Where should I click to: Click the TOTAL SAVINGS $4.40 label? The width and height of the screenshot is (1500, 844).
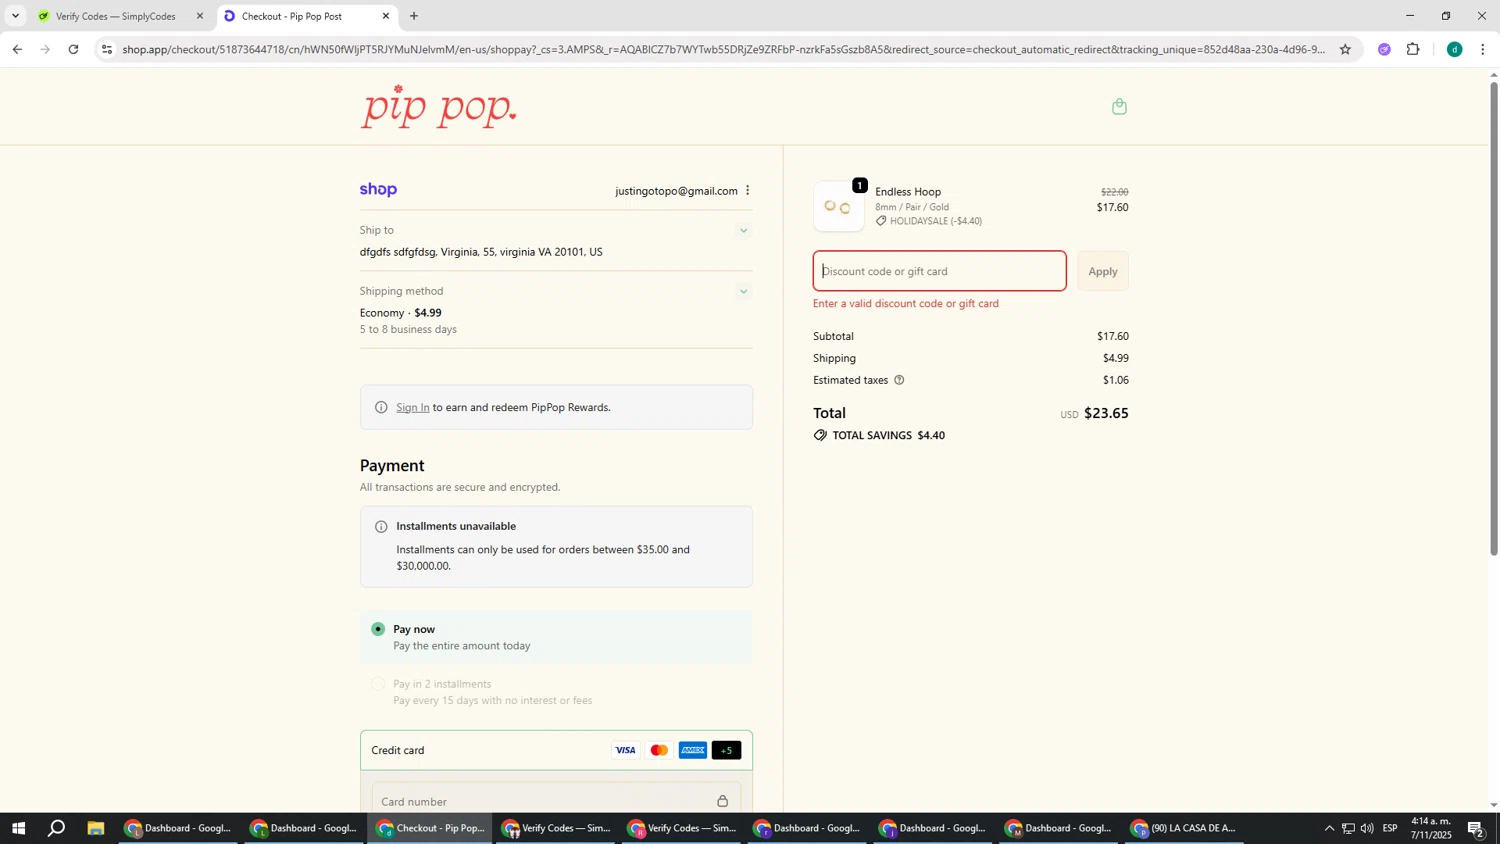(x=880, y=435)
